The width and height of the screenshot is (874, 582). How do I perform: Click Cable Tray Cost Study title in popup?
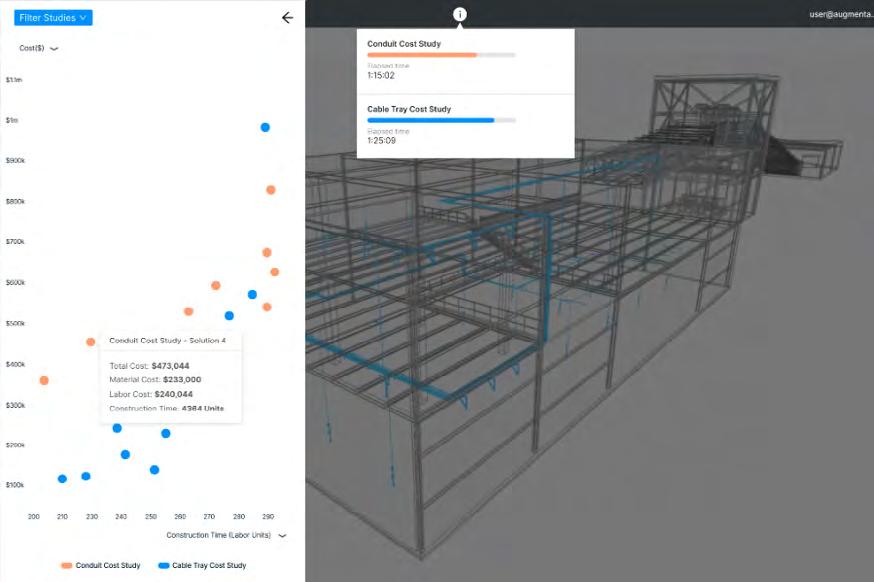(409, 109)
